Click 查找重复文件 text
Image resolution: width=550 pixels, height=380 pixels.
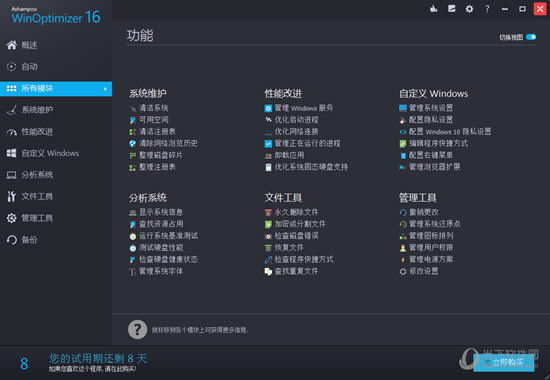(x=296, y=271)
